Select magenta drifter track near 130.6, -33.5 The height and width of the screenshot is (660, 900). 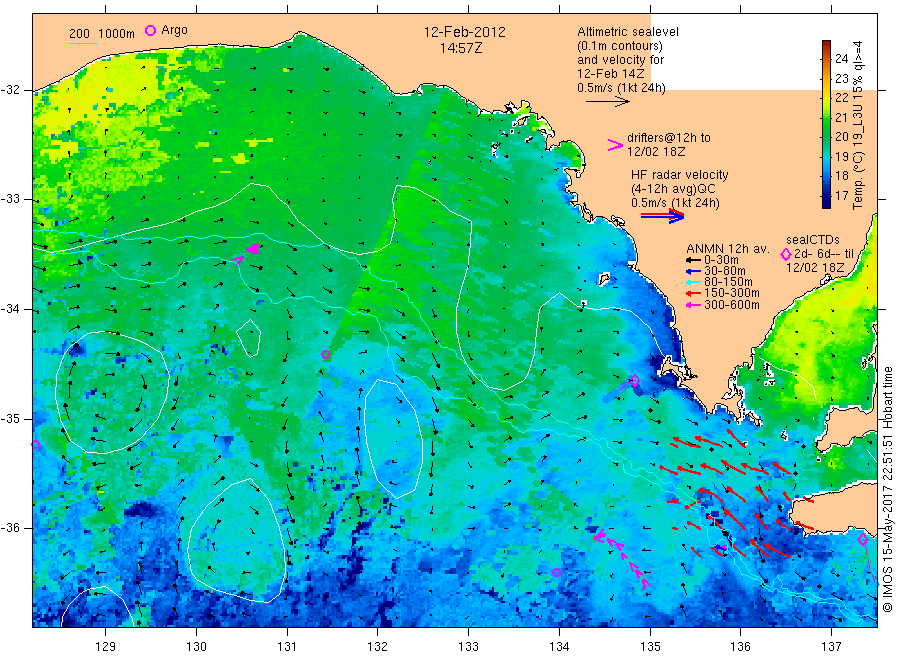pyautogui.click(x=248, y=254)
